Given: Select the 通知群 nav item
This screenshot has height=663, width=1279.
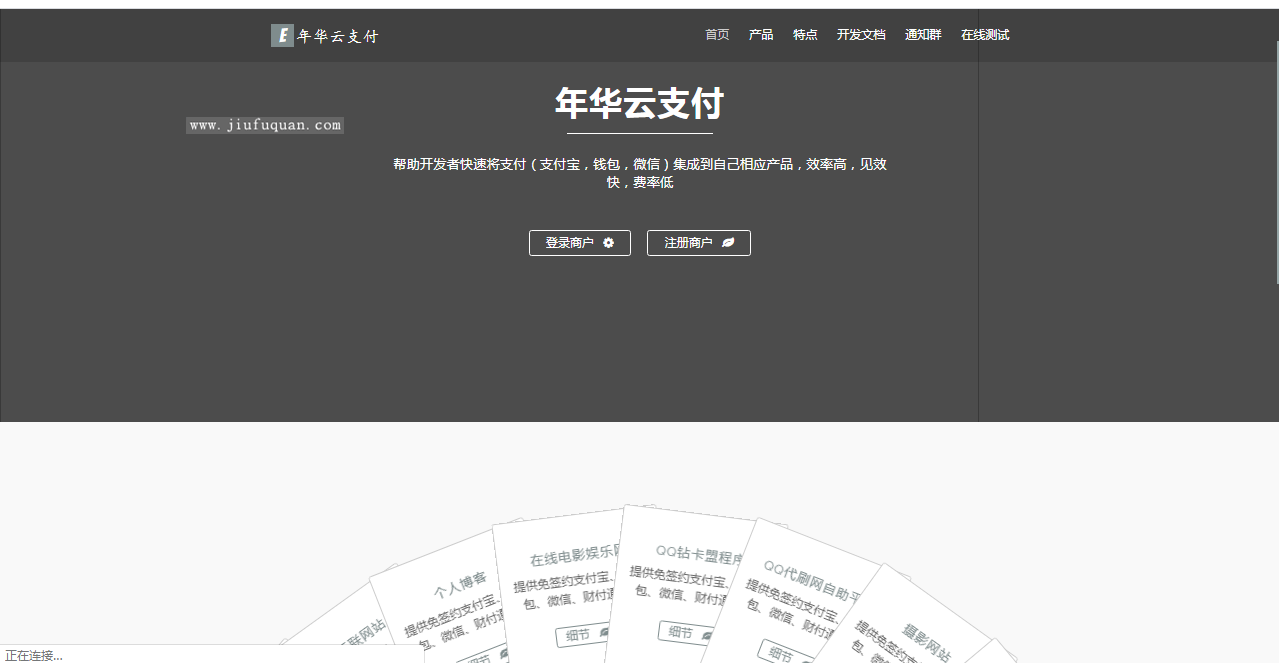Looking at the screenshot, I should click(923, 35).
